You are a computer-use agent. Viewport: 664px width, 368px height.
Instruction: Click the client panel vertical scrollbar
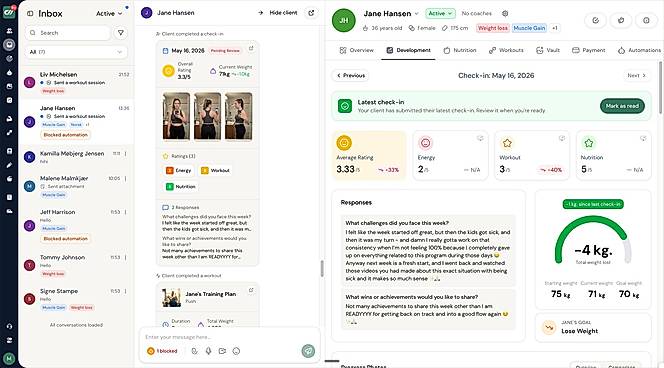(x=660, y=87)
